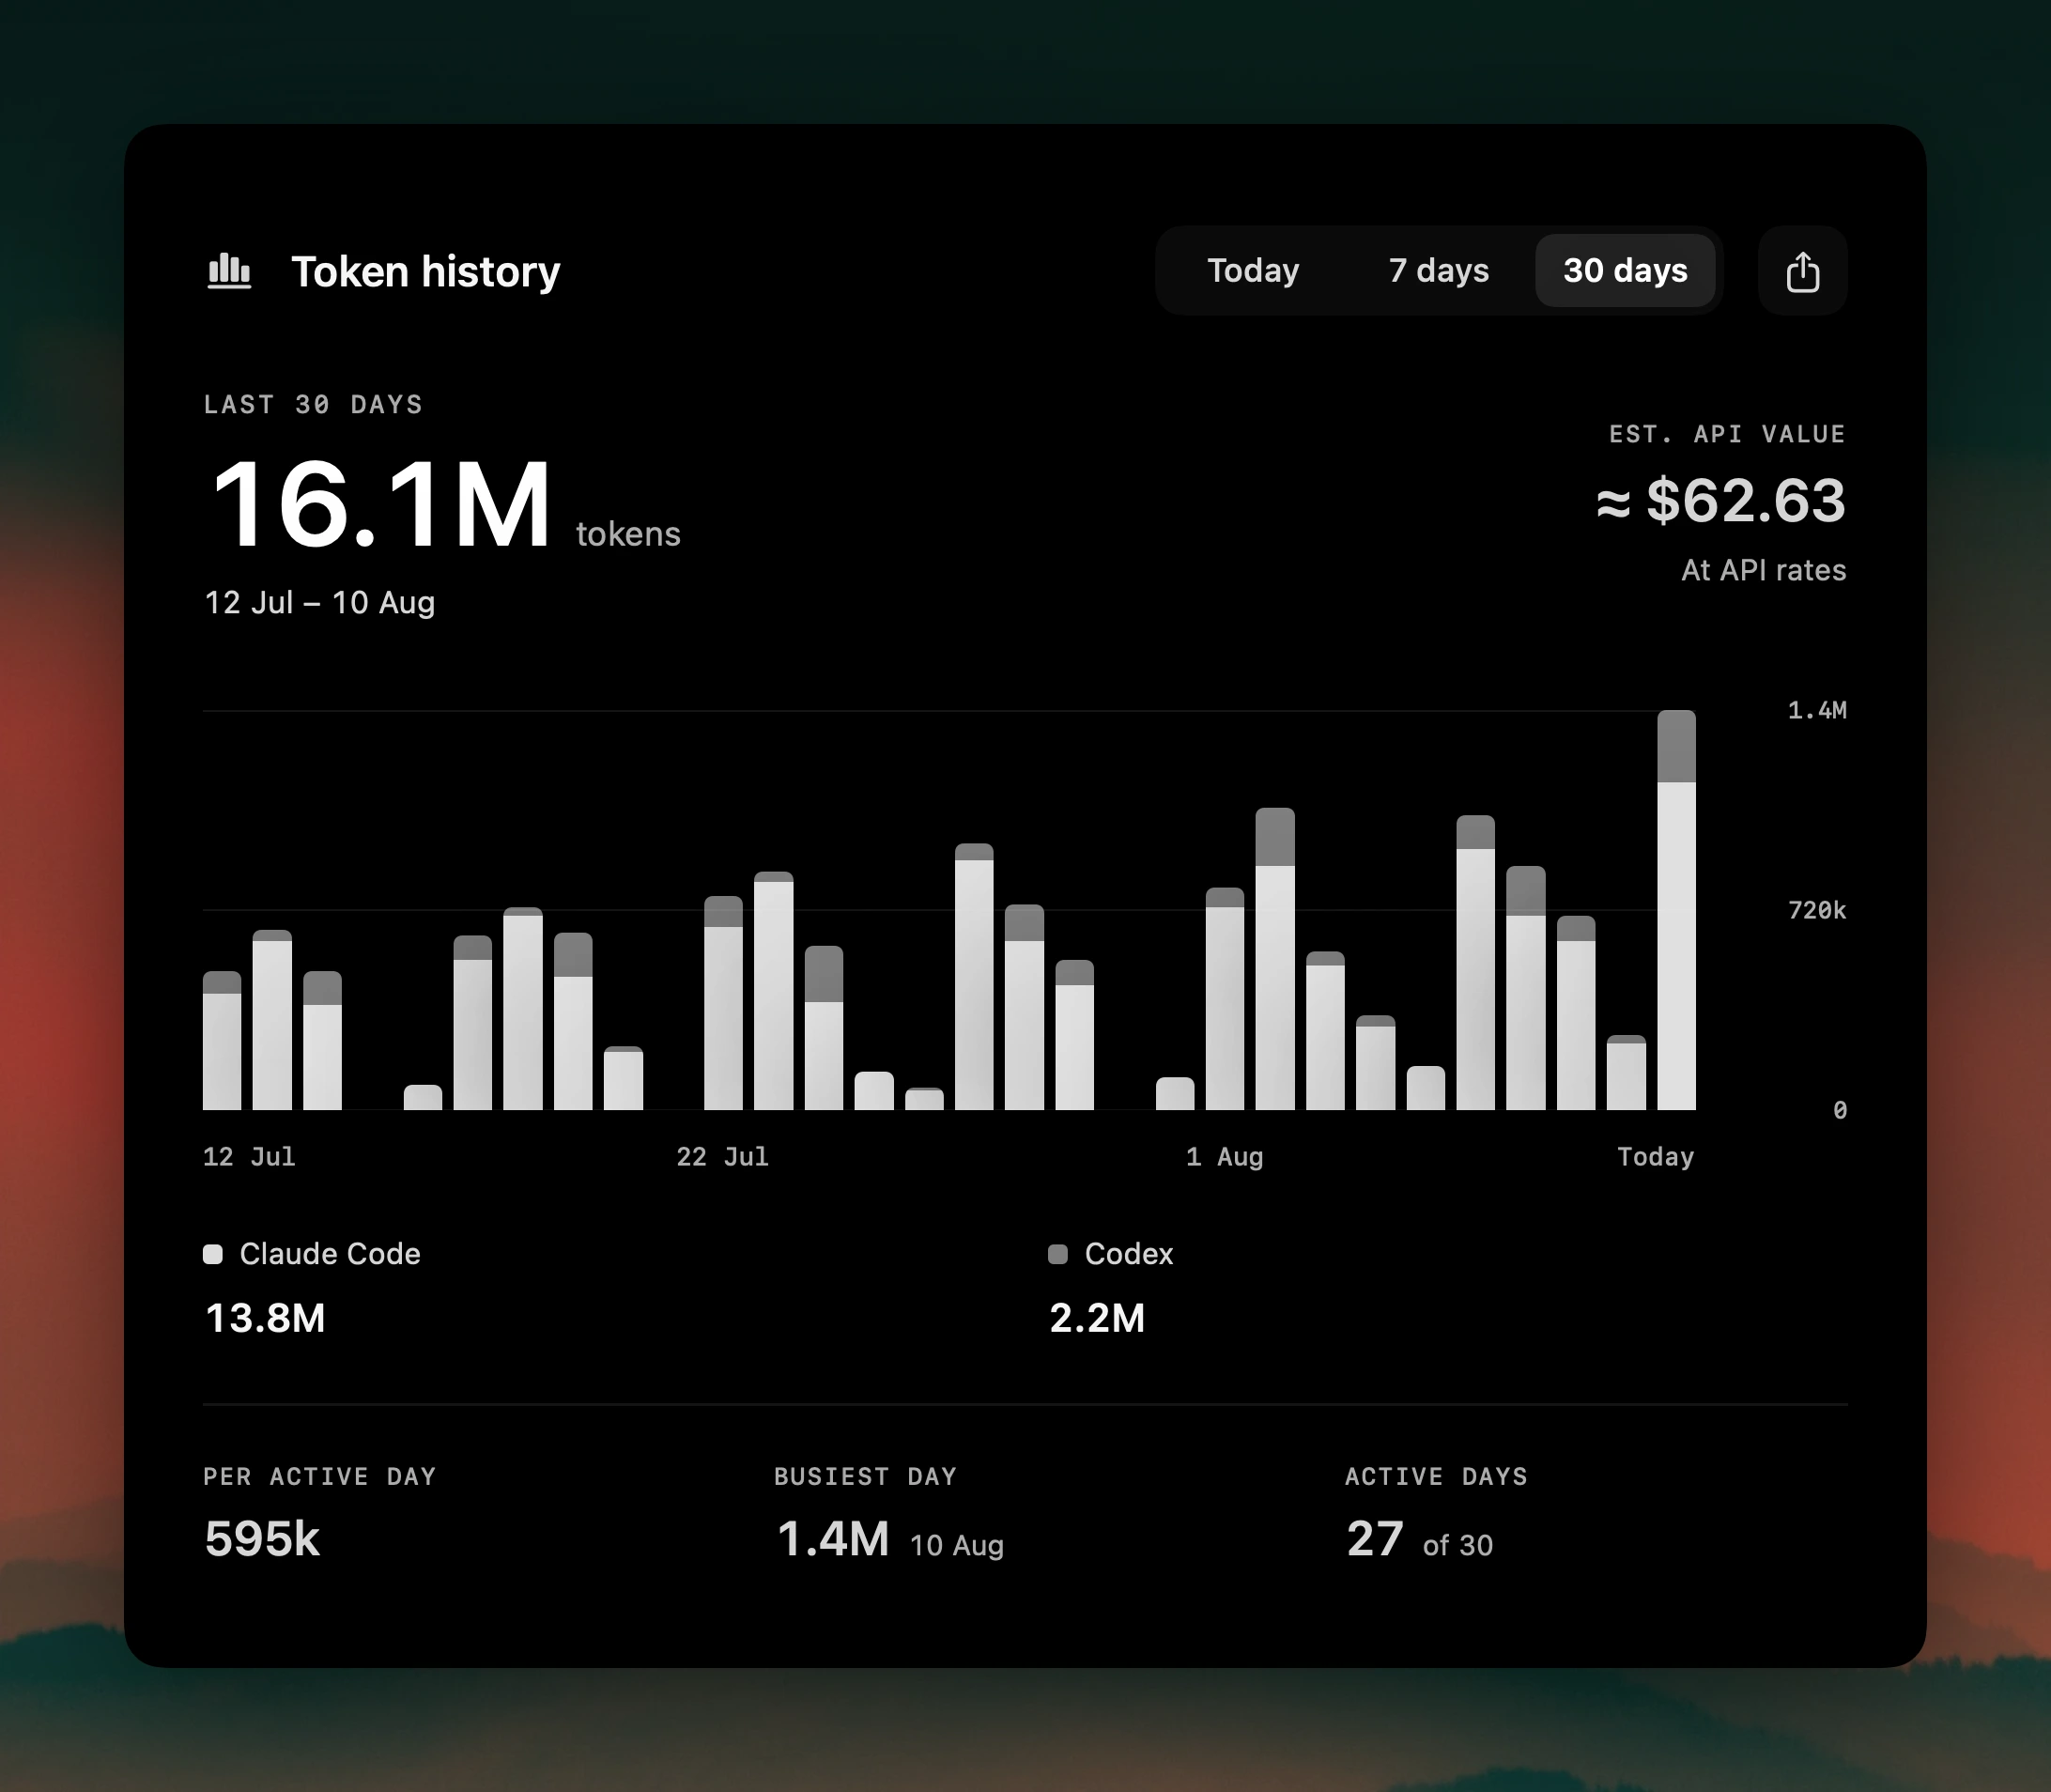Click the 'Codex' legend label
Image resolution: width=2051 pixels, height=1792 pixels.
pyautogui.click(x=1129, y=1254)
